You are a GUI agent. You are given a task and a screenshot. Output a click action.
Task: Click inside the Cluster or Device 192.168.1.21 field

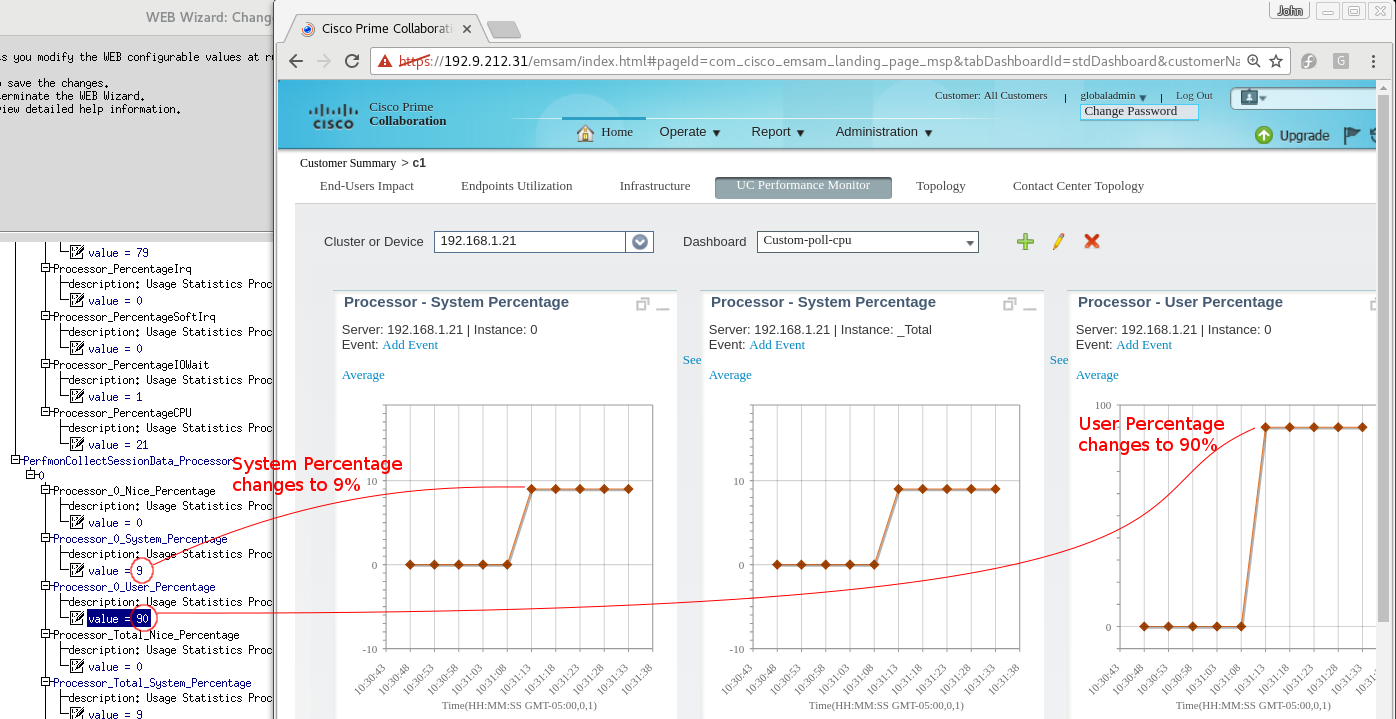(530, 241)
